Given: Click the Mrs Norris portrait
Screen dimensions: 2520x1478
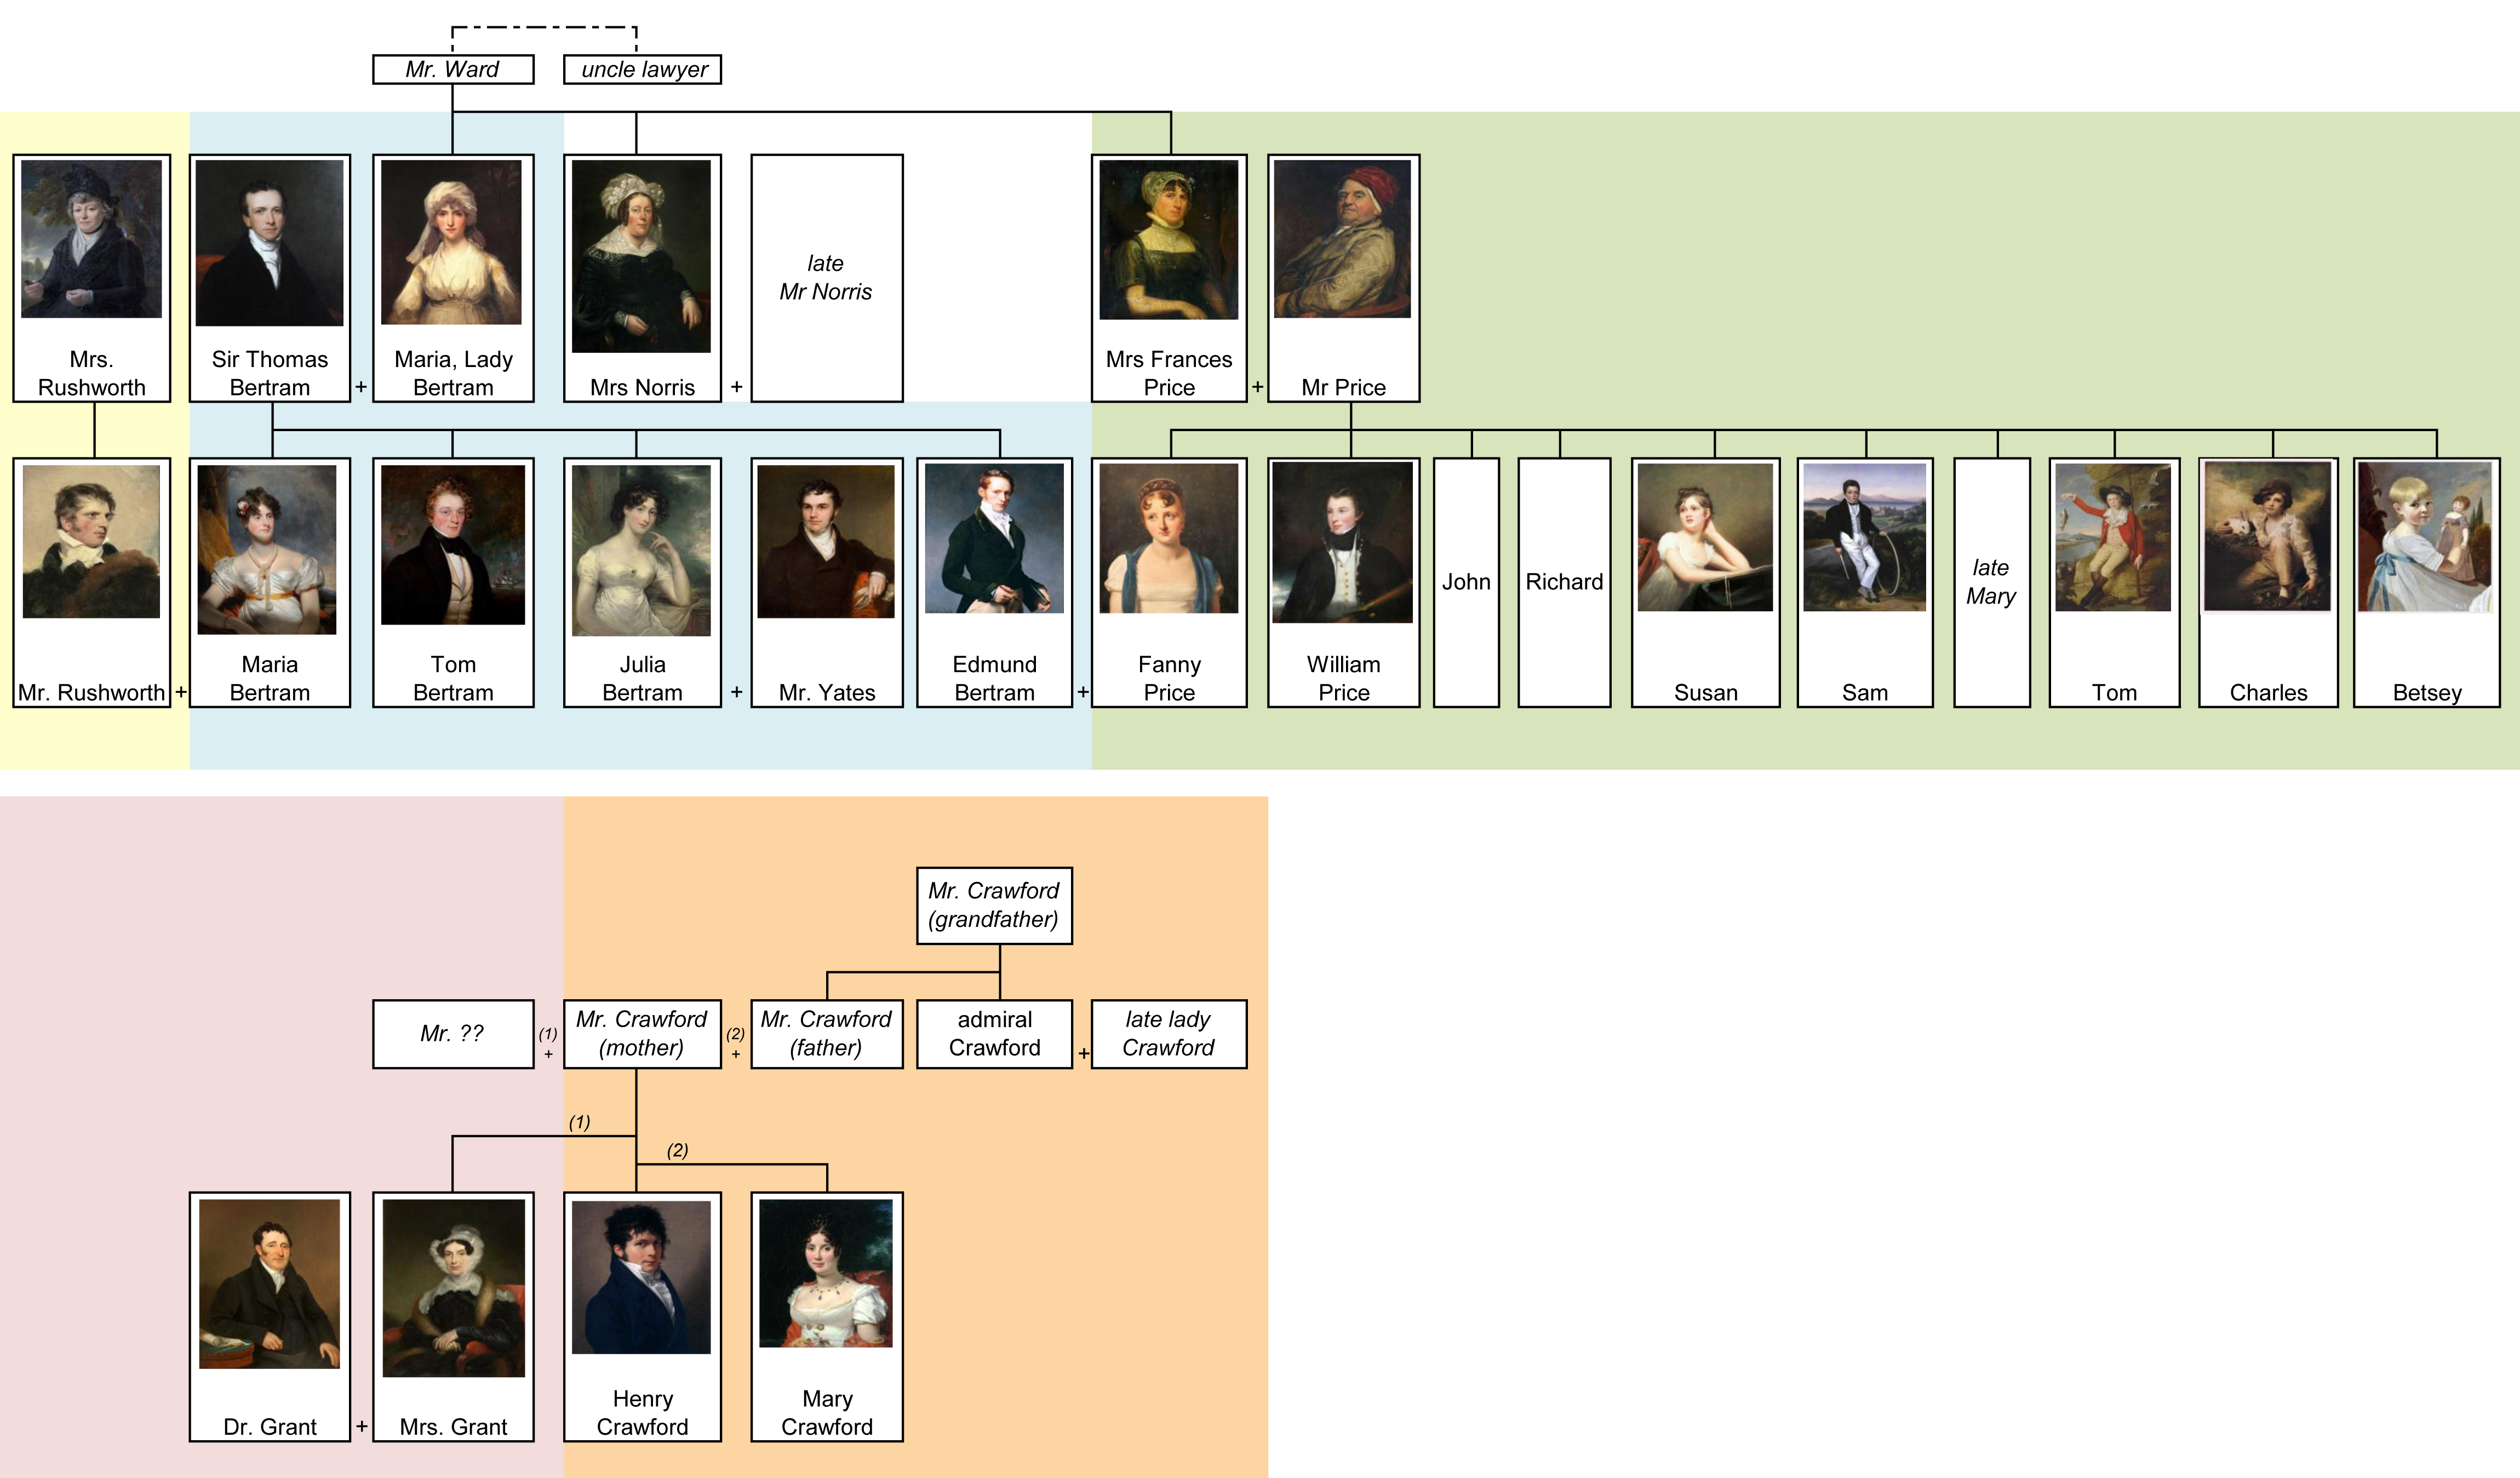Looking at the screenshot, I should pyautogui.click(x=641, y=256).
